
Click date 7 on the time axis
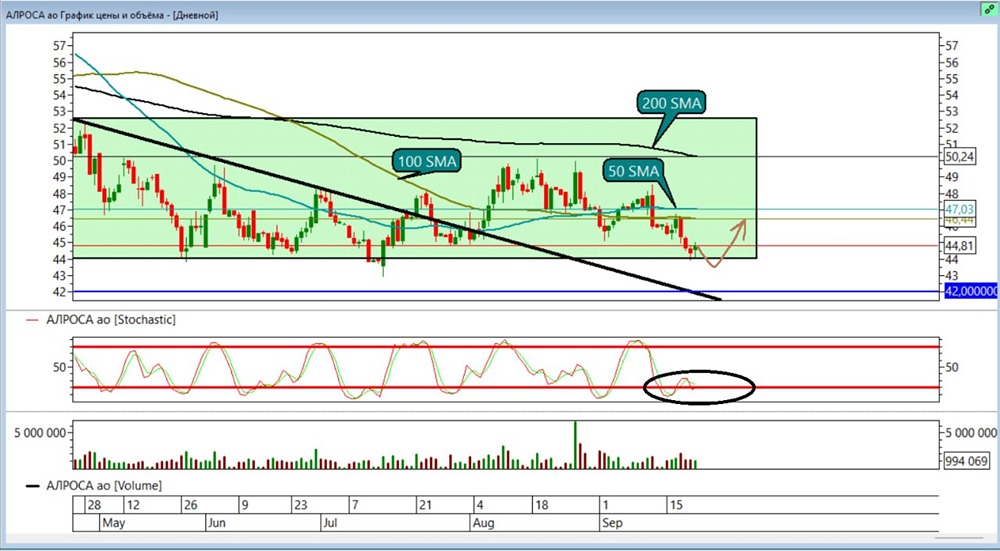pos(355,505)
